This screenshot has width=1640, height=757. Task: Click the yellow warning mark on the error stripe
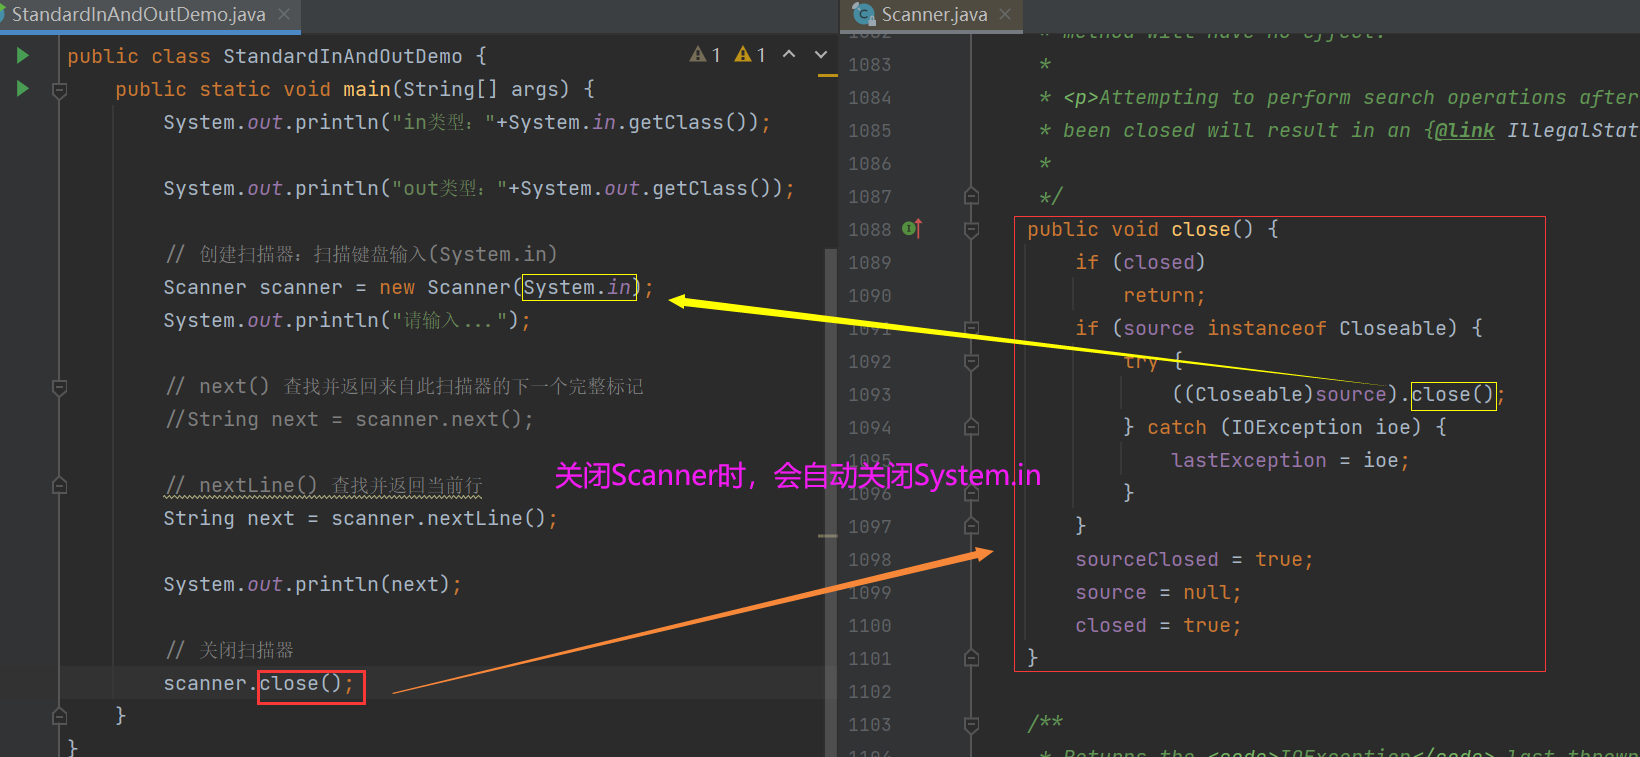point(827,75)
